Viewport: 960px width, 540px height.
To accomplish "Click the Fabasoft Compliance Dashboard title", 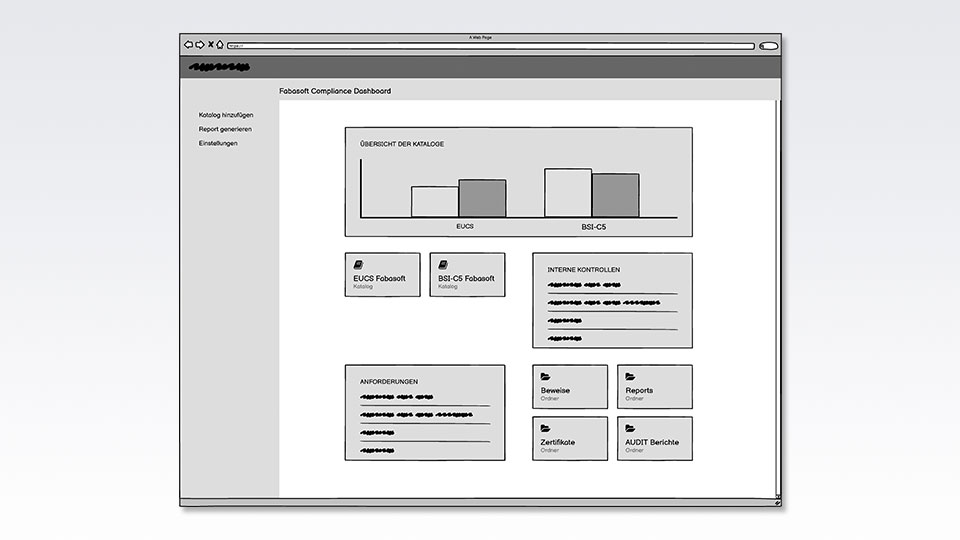I will click(x=335, y=91).
